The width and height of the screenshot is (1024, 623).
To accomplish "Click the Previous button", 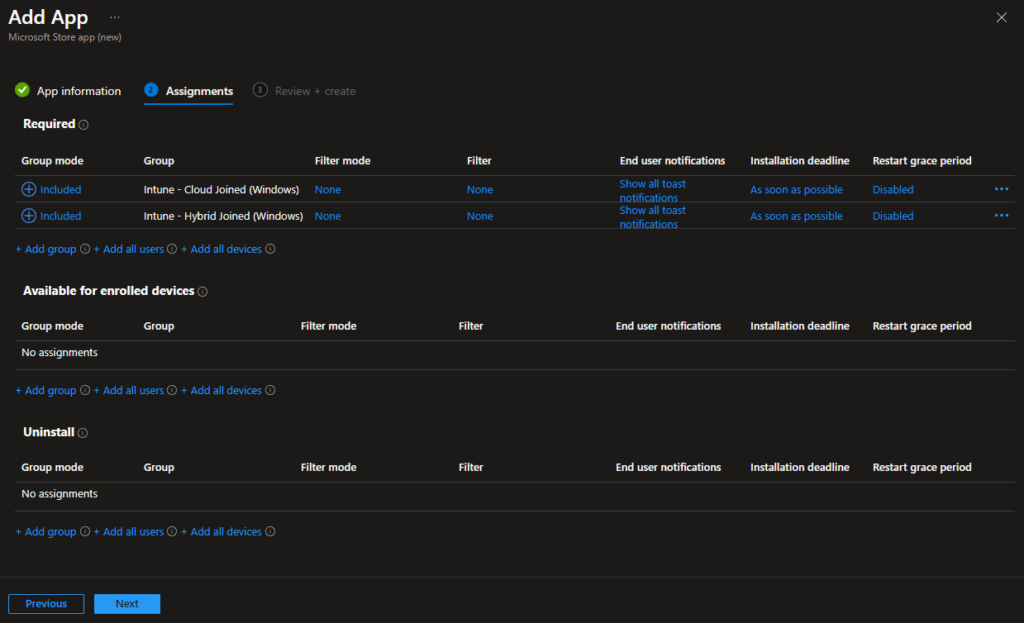I will coord(46,603).
